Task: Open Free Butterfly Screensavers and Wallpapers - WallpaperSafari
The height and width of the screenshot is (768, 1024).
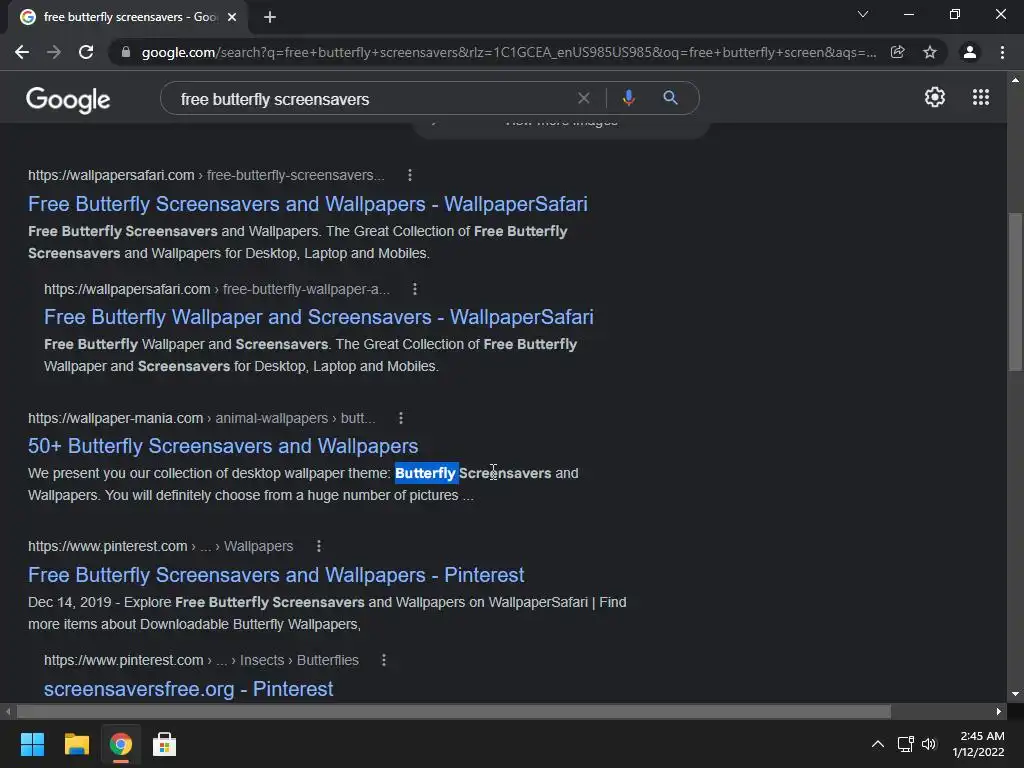Action: tap(308, 204)
